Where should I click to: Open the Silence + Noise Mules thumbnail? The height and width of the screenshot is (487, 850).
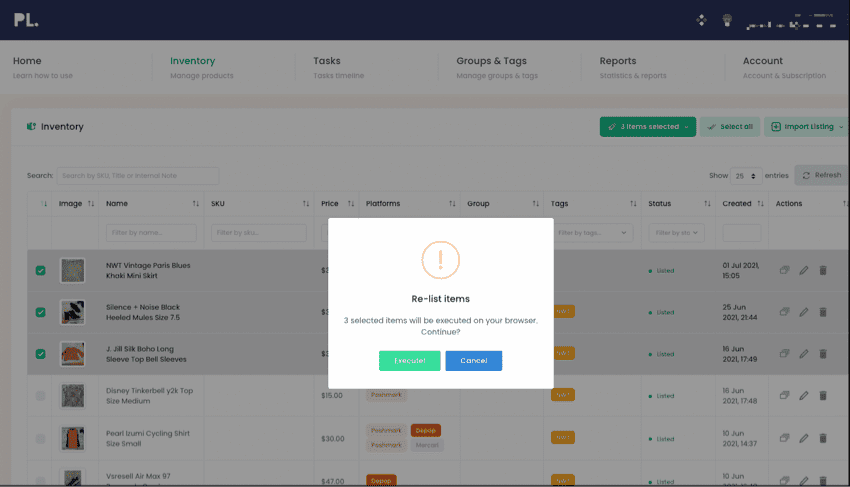coord(72,312)
